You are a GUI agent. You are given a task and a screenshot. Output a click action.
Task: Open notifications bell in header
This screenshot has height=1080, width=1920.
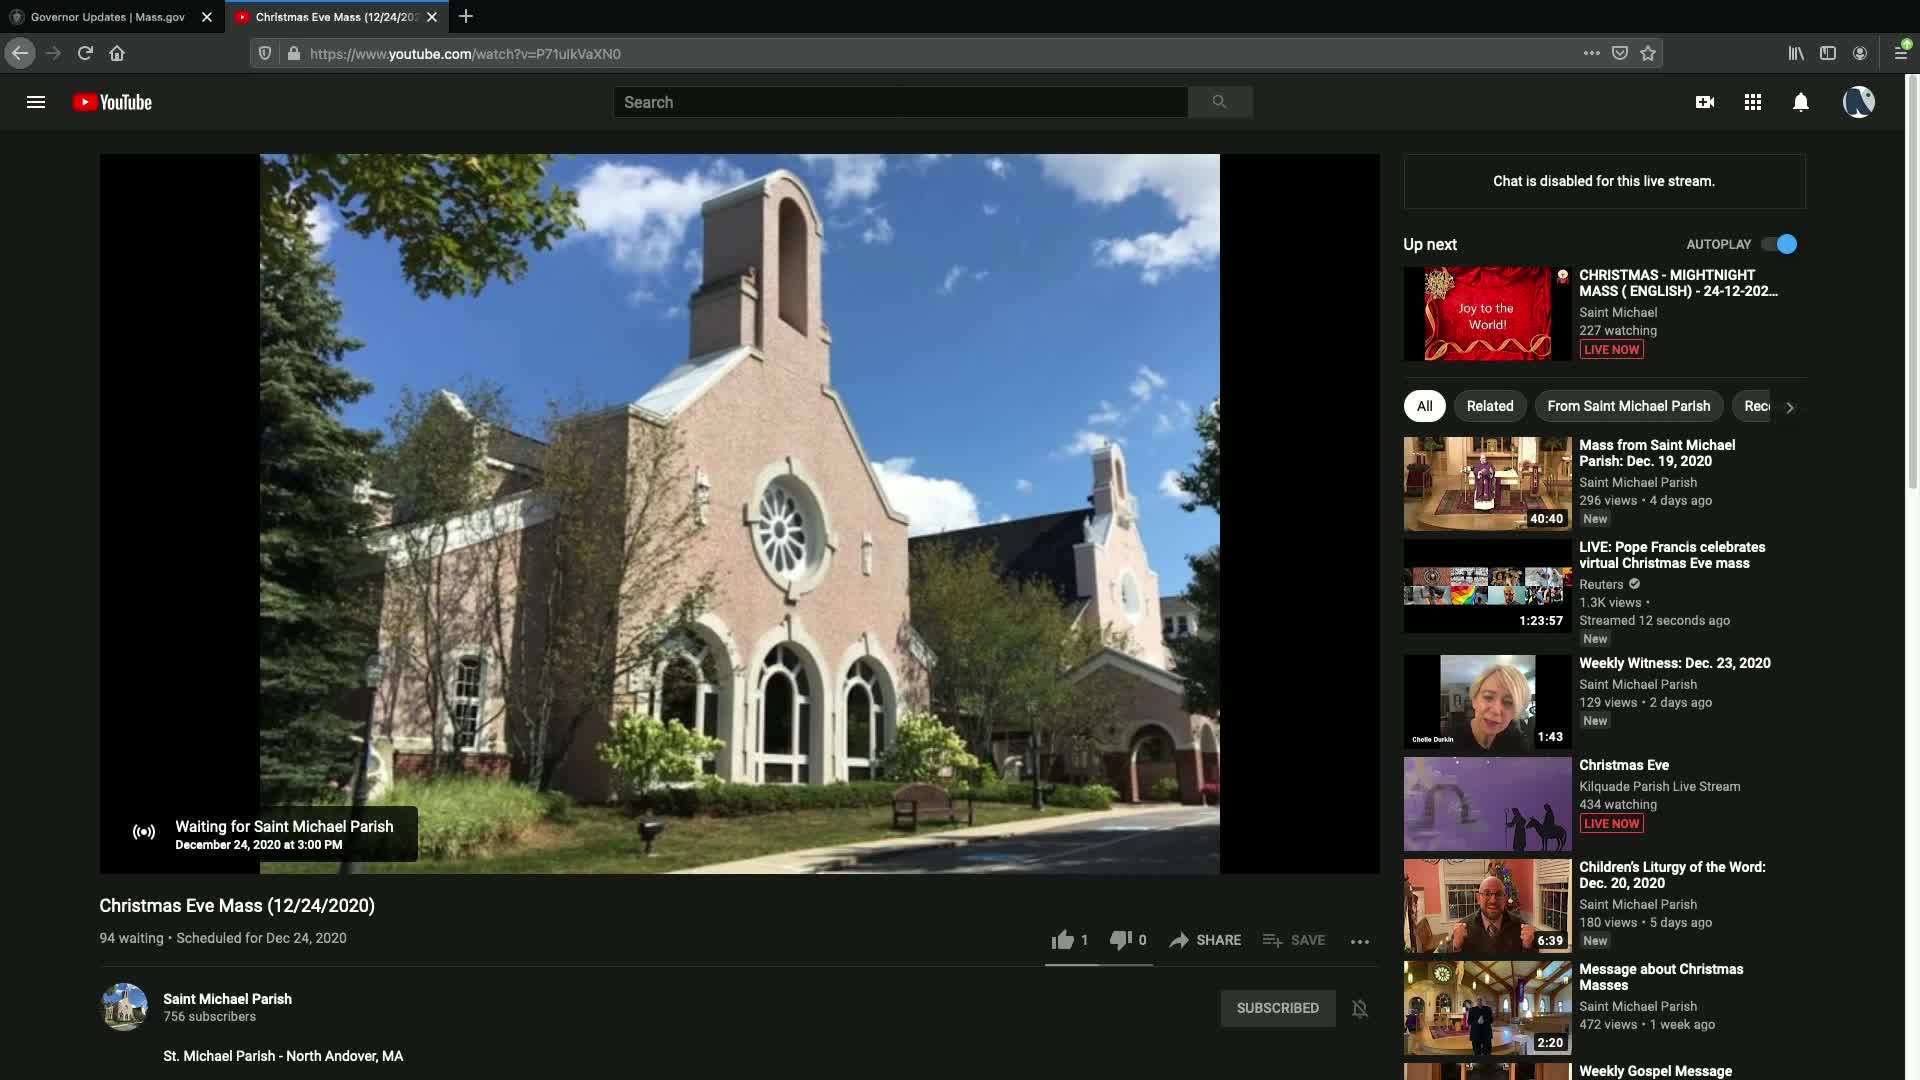[x=1801, y=102]
